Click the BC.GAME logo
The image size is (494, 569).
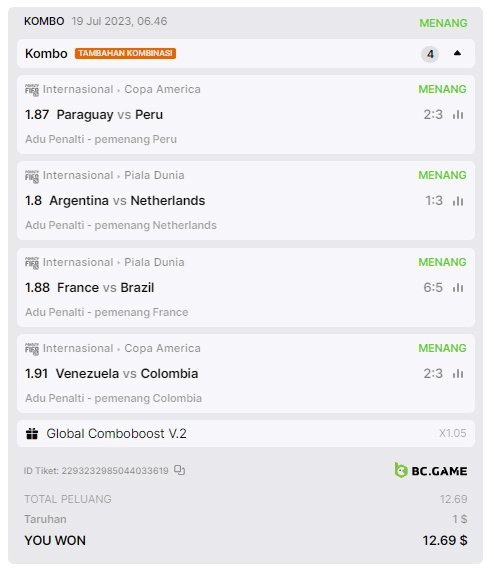tap(430, 470)
